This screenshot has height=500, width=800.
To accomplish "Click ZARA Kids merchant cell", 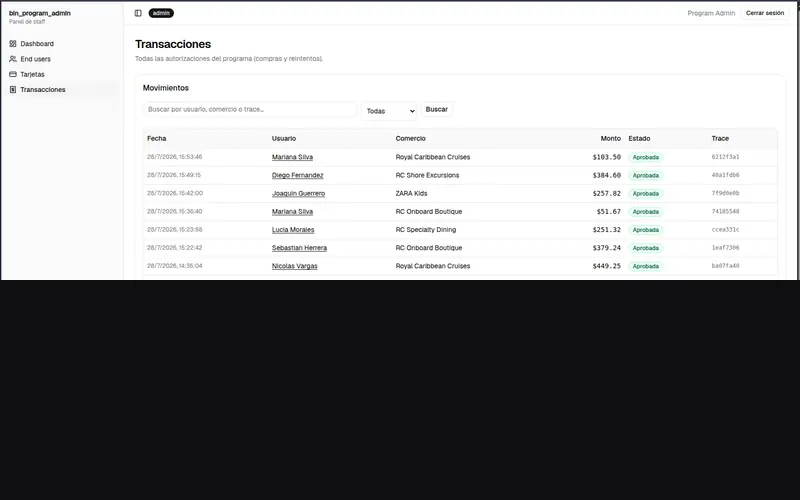I will click(x=411, y=193).
